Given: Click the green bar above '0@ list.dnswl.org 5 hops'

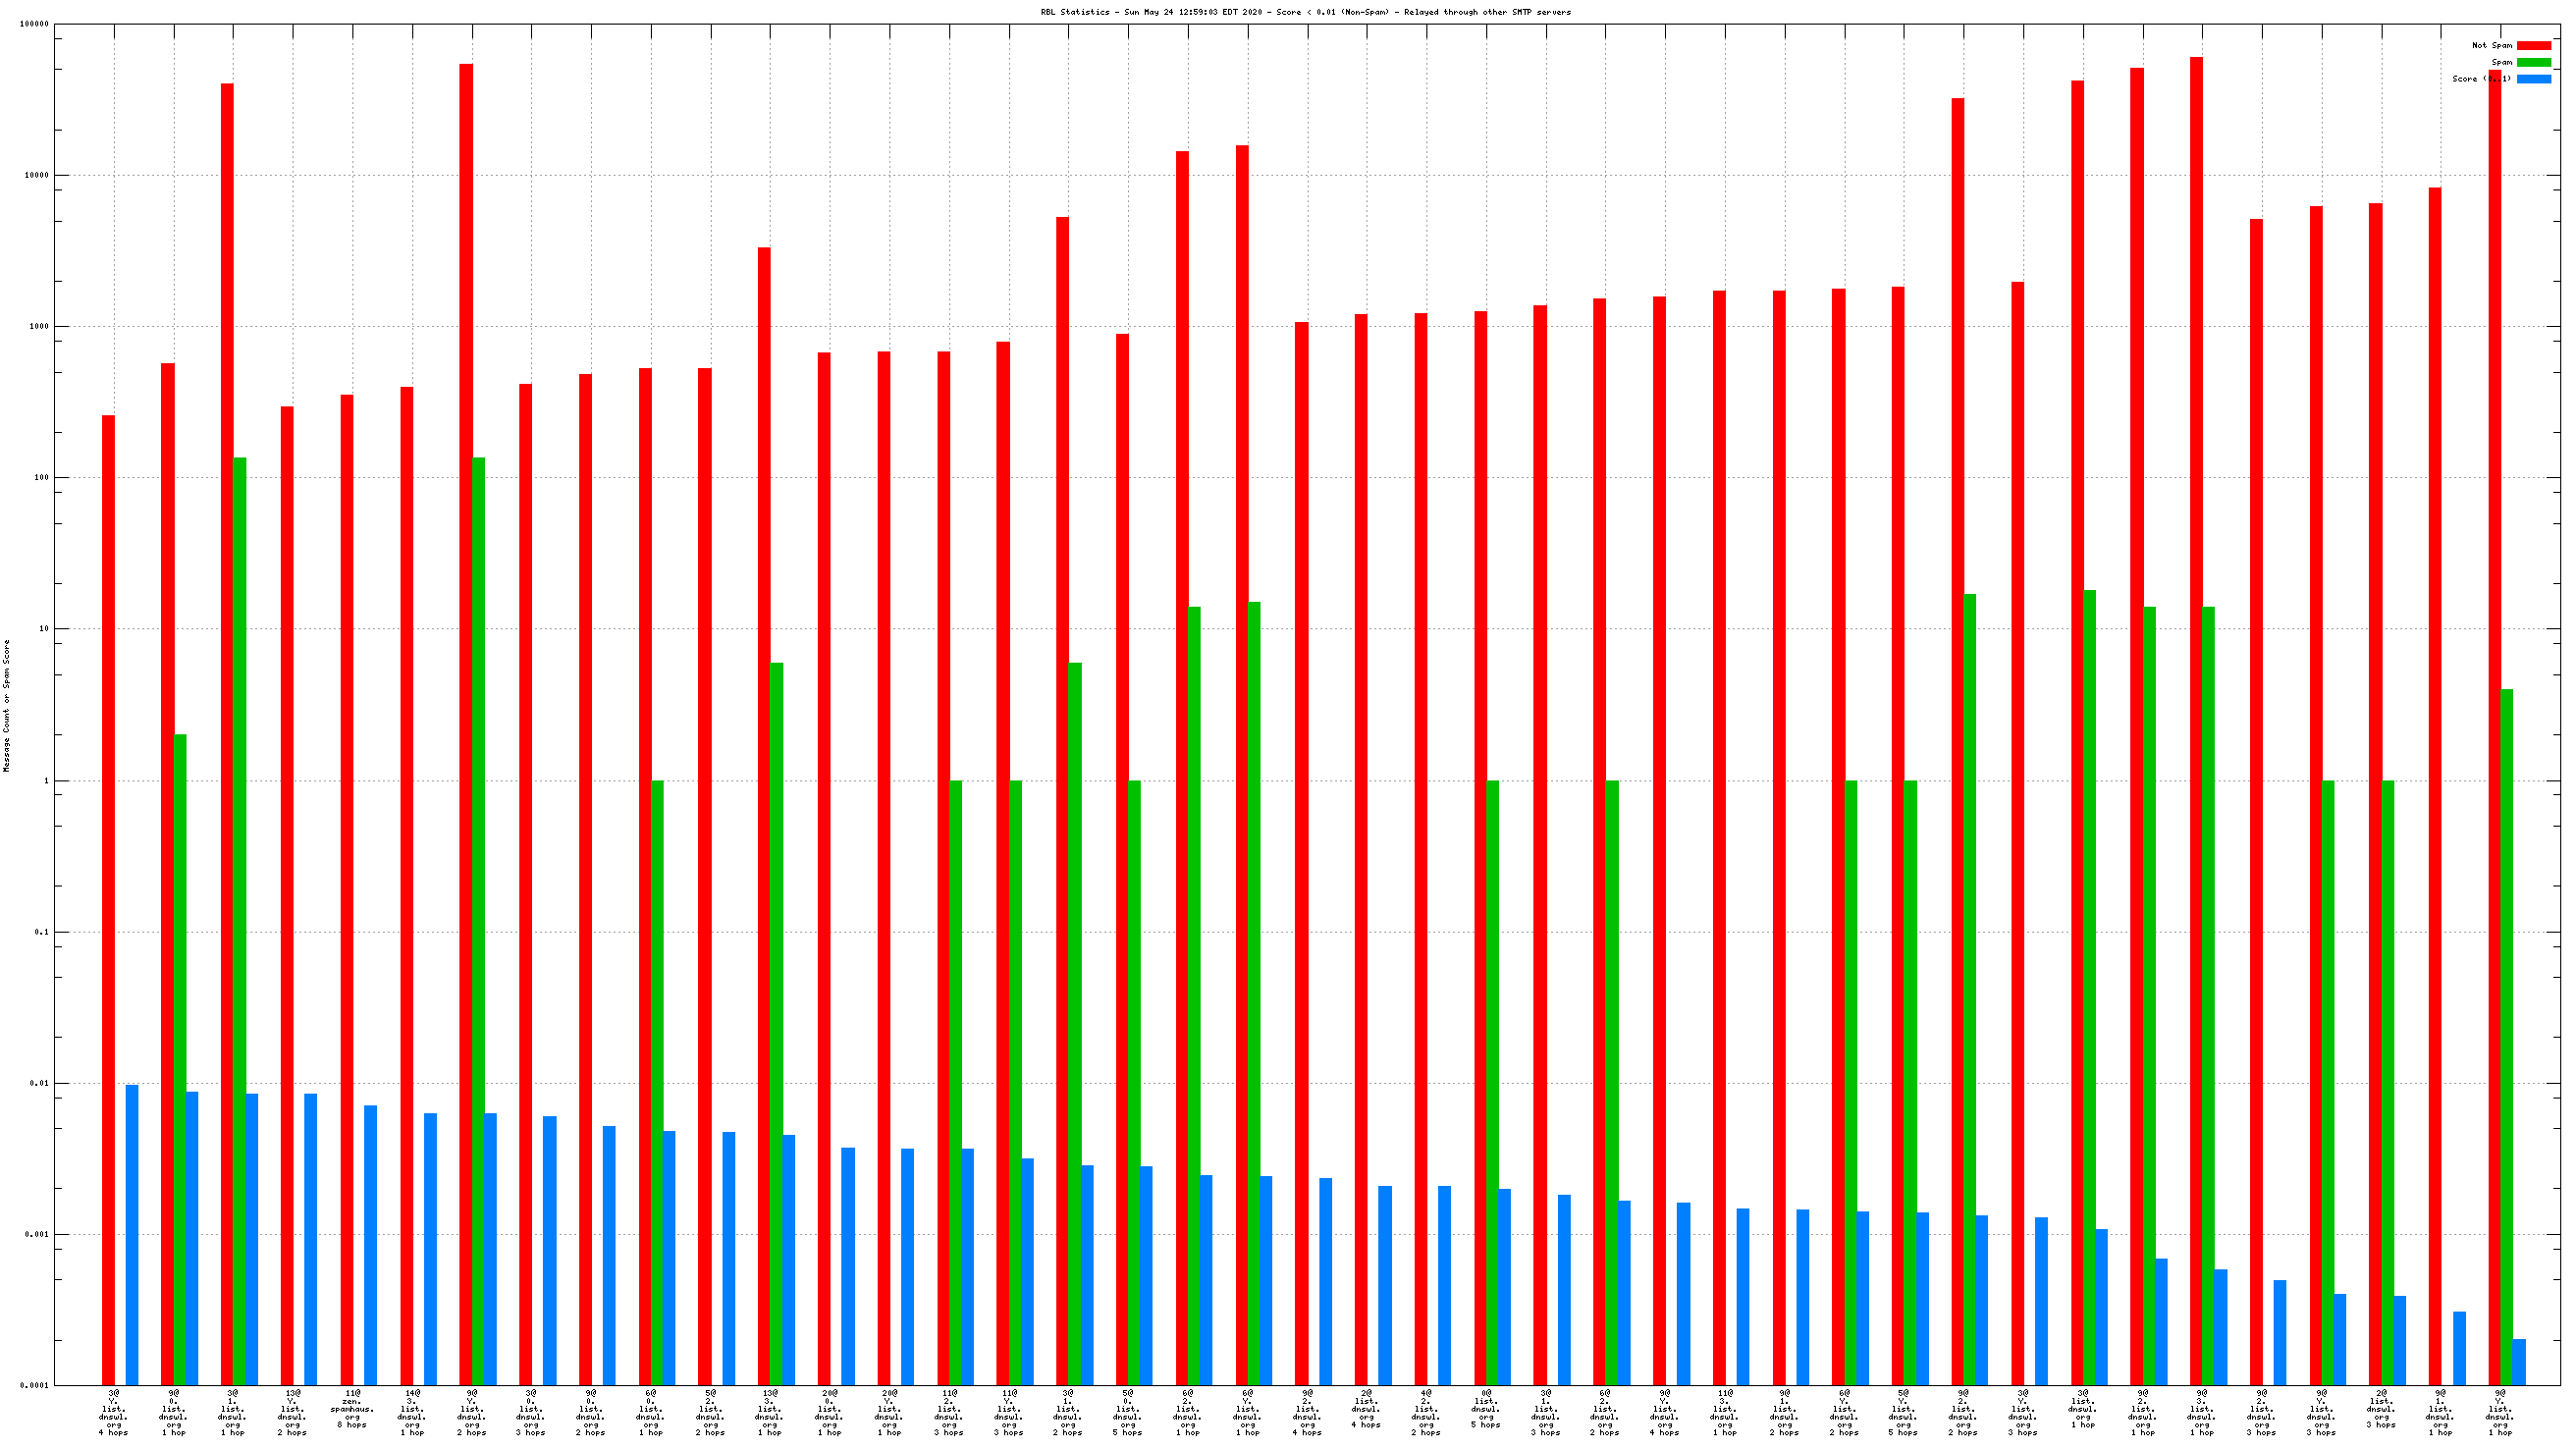Looking at the screenshot, I should 1492,1083.
